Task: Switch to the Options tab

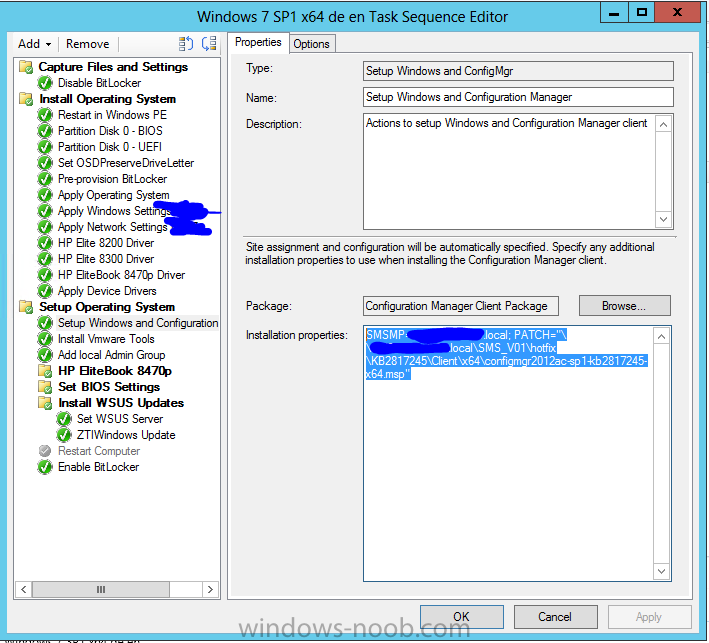Action: 312,44
